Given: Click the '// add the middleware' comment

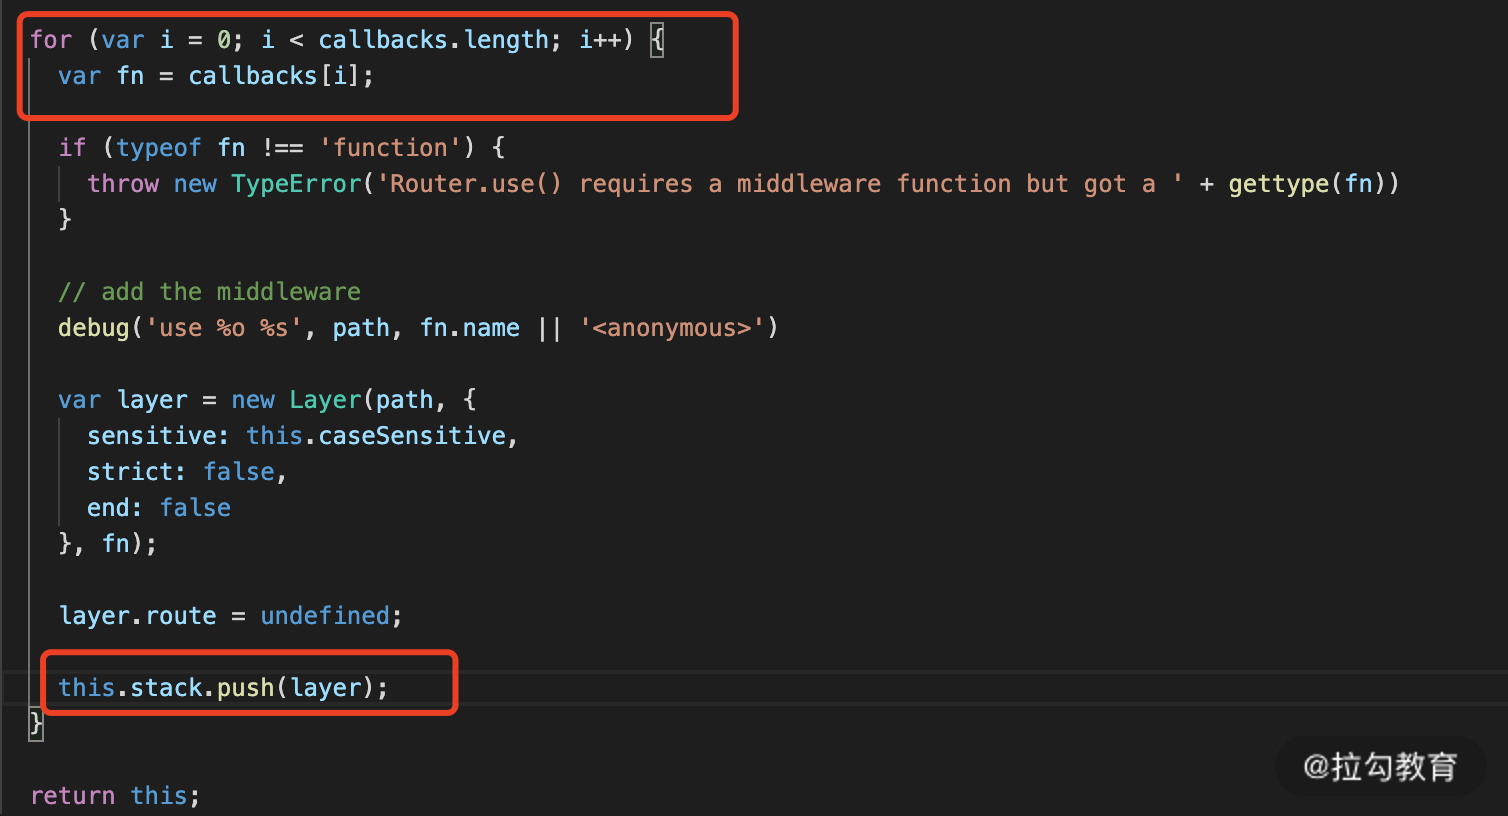Looking at the screenshot, I should click(x=209, y=292).
